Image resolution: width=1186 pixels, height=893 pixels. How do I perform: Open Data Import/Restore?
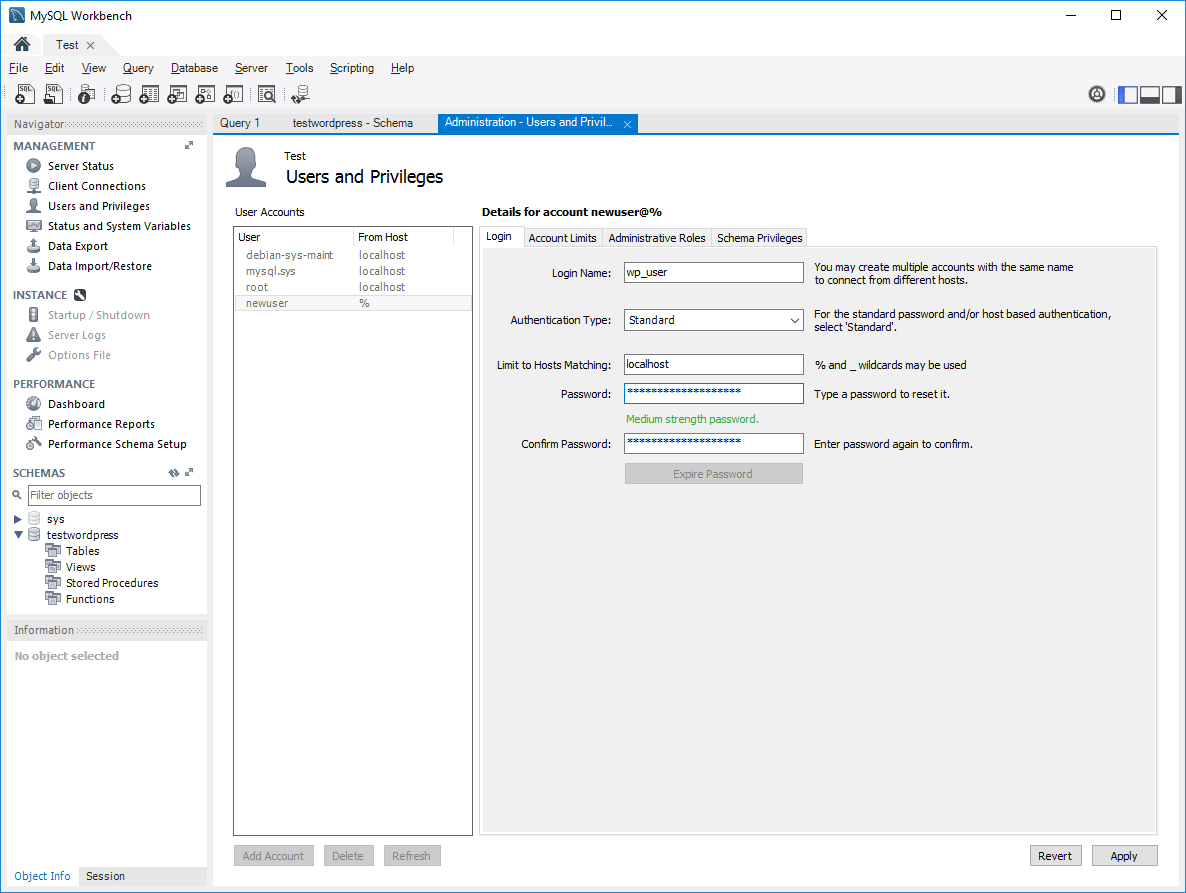pyautogui.click(x=99, y=266)
